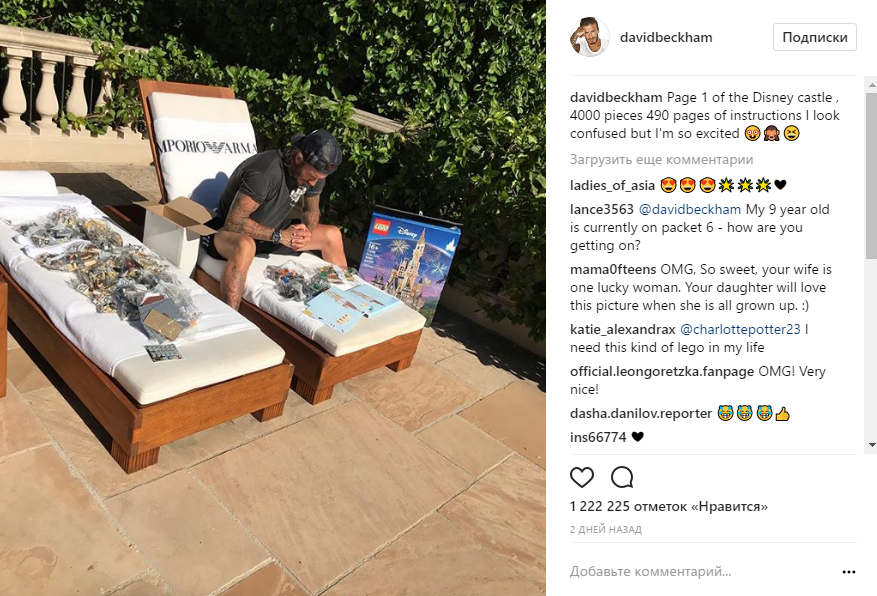Open the katie_alexandrax profile link
The height and width of the screenshot is (596, 877).
623,329
